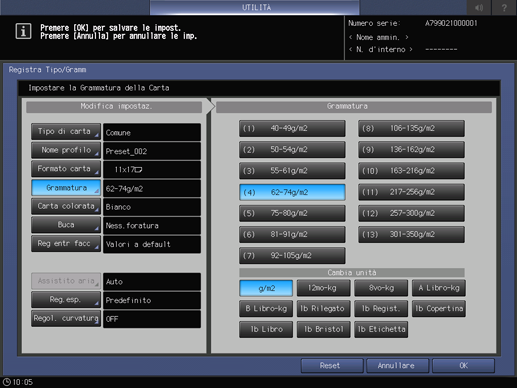Switch unit to 12mo-kg
This screenshot has width=517, height=388.
[323, 288]
